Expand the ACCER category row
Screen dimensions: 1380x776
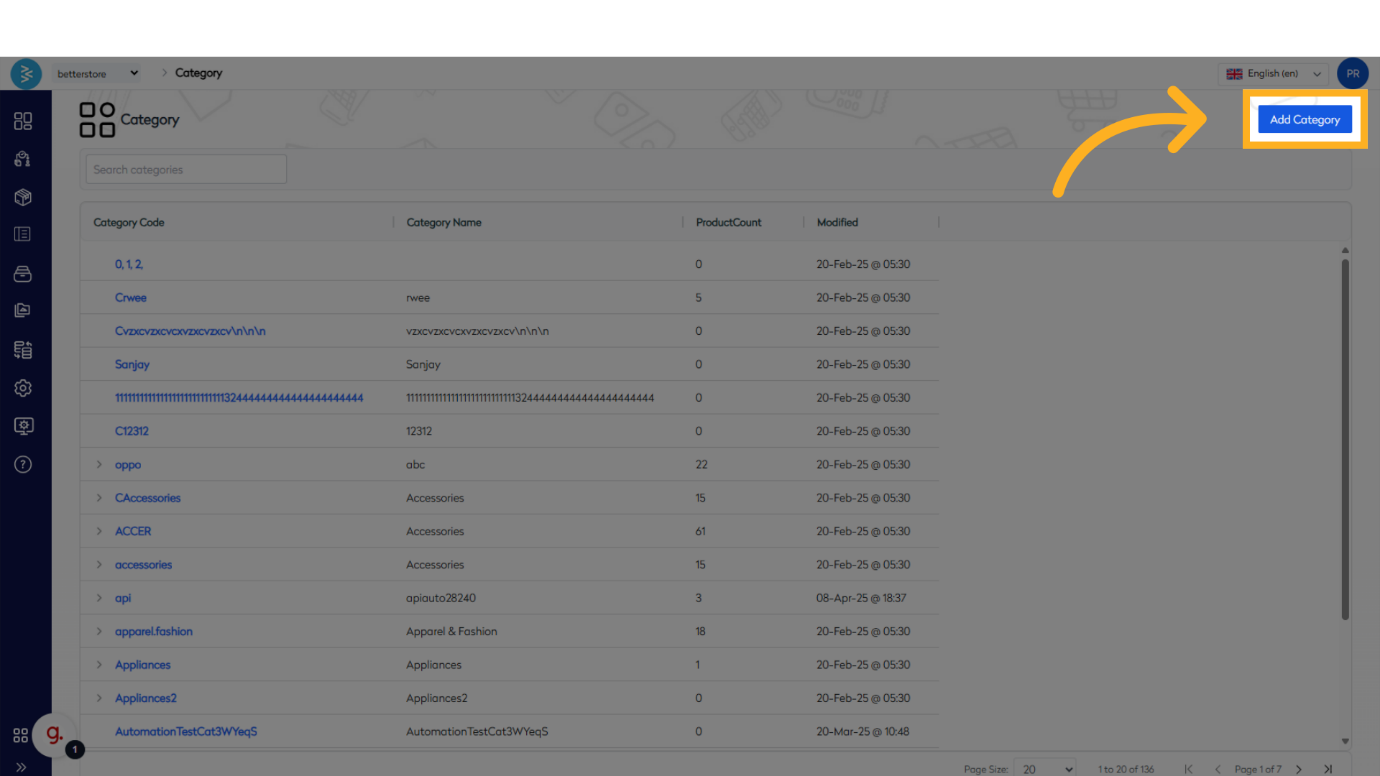99,531
